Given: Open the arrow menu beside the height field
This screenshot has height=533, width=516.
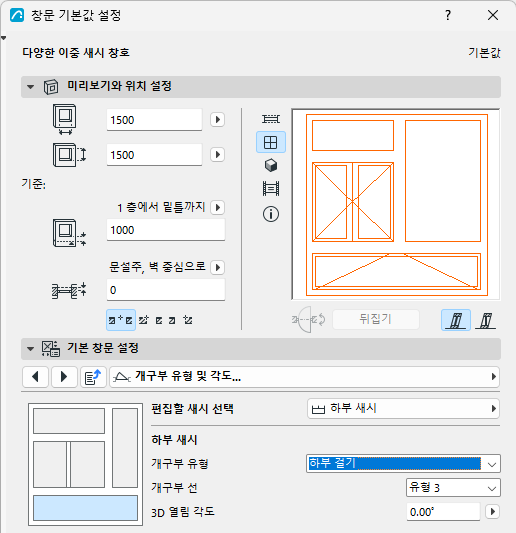Looking at the screenshot, I should coord(218,155).
